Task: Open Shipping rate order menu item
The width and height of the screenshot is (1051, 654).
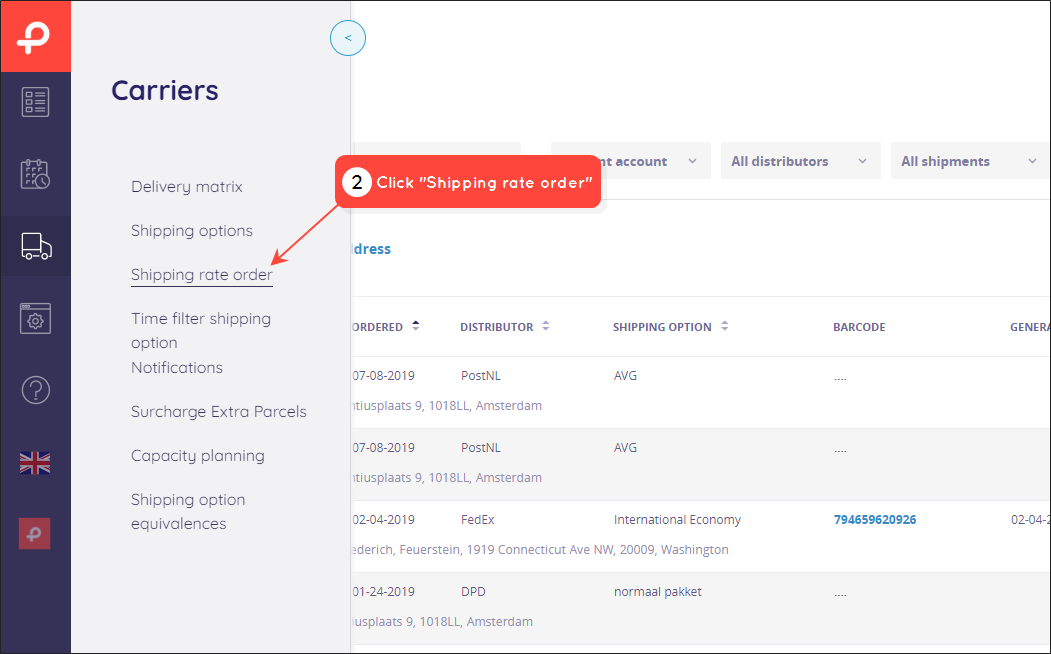Action: pyautogui.click(x=202, y=275)
